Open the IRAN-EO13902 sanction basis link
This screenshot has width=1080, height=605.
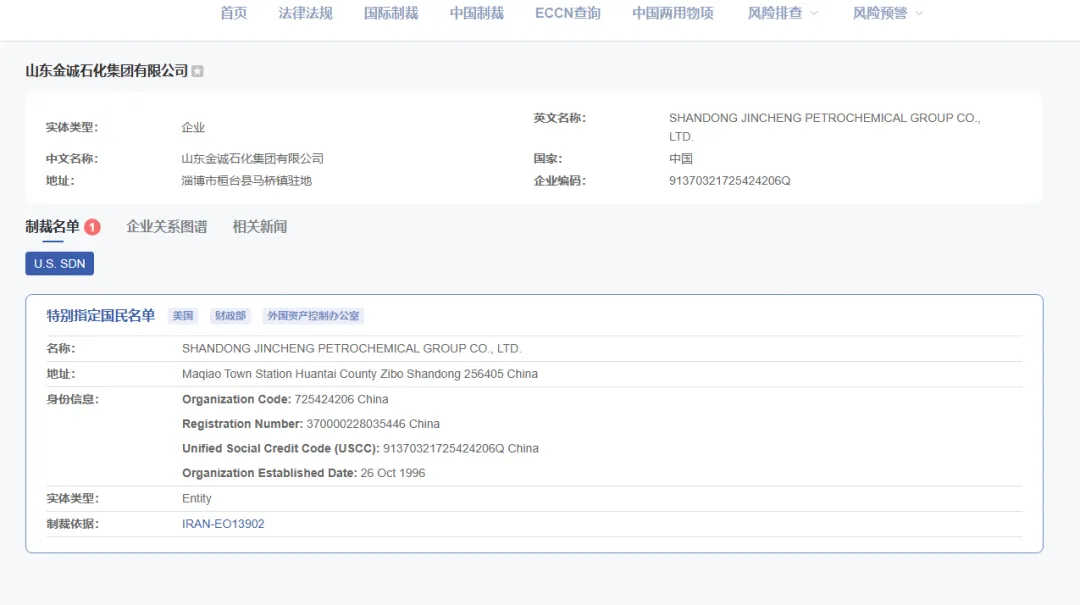click(223, 524)
